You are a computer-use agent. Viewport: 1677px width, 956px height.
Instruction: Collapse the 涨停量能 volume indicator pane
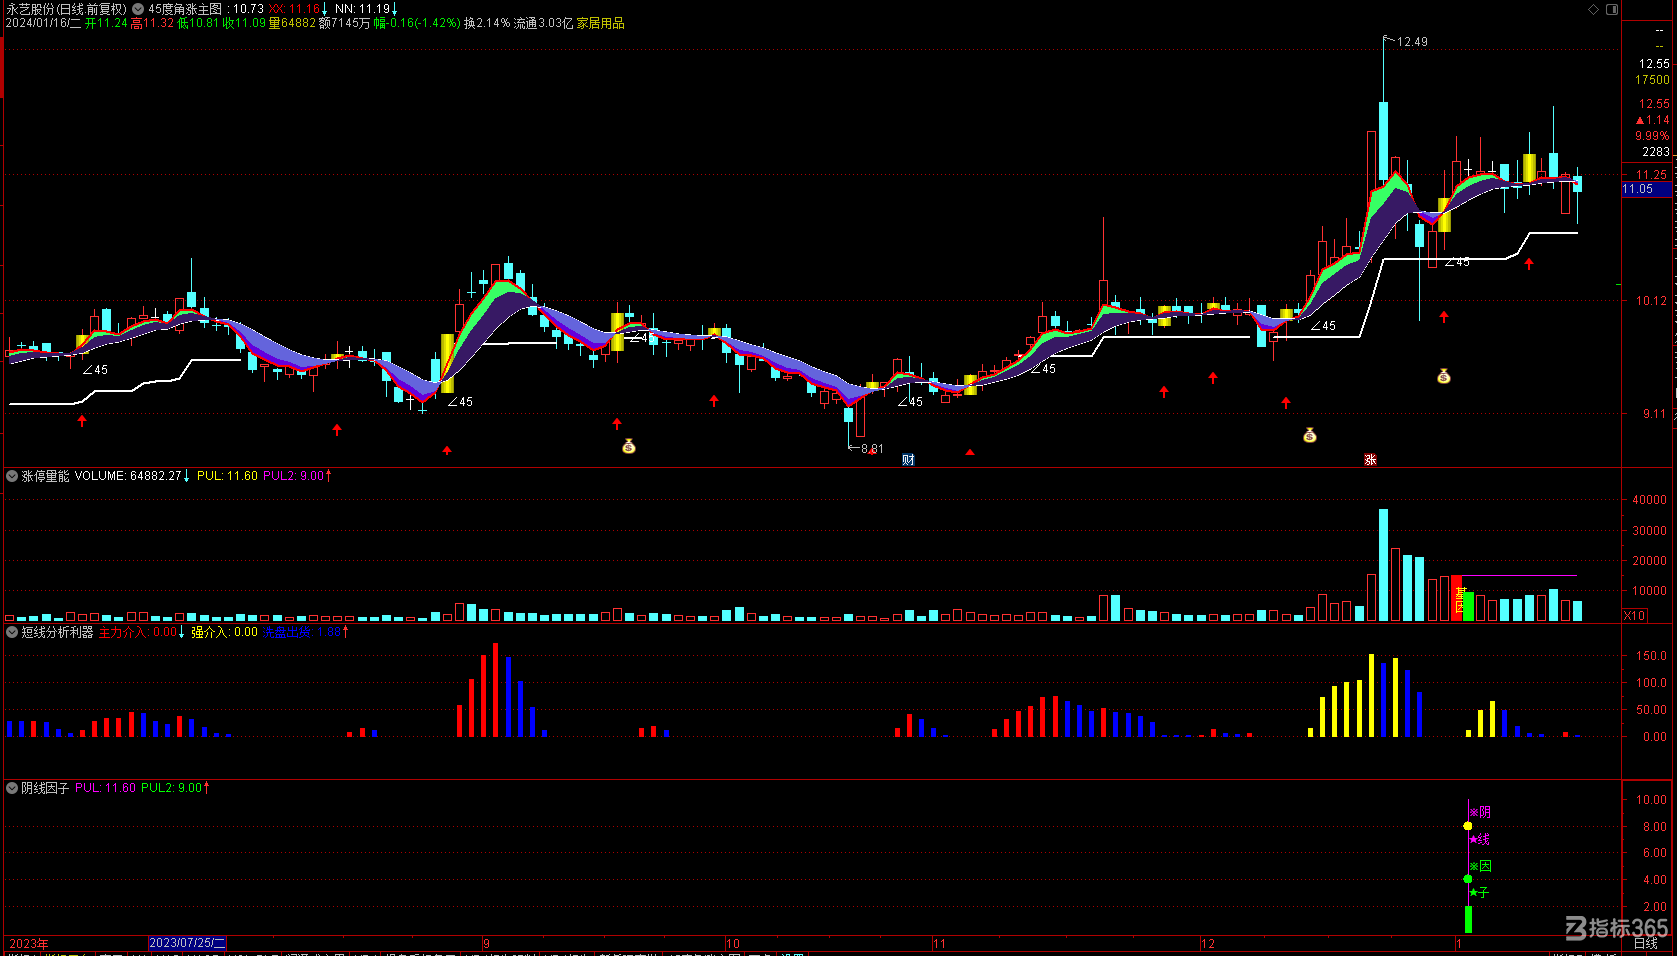(x=12, y=476)
